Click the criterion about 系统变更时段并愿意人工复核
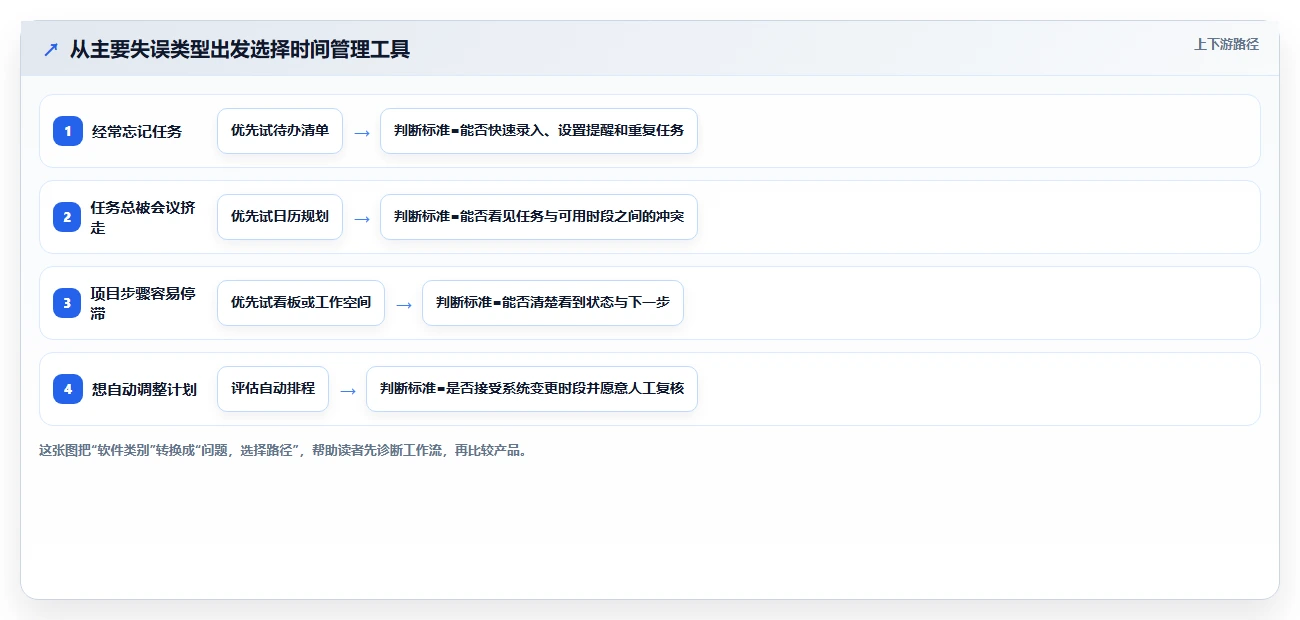 [532, 389]
